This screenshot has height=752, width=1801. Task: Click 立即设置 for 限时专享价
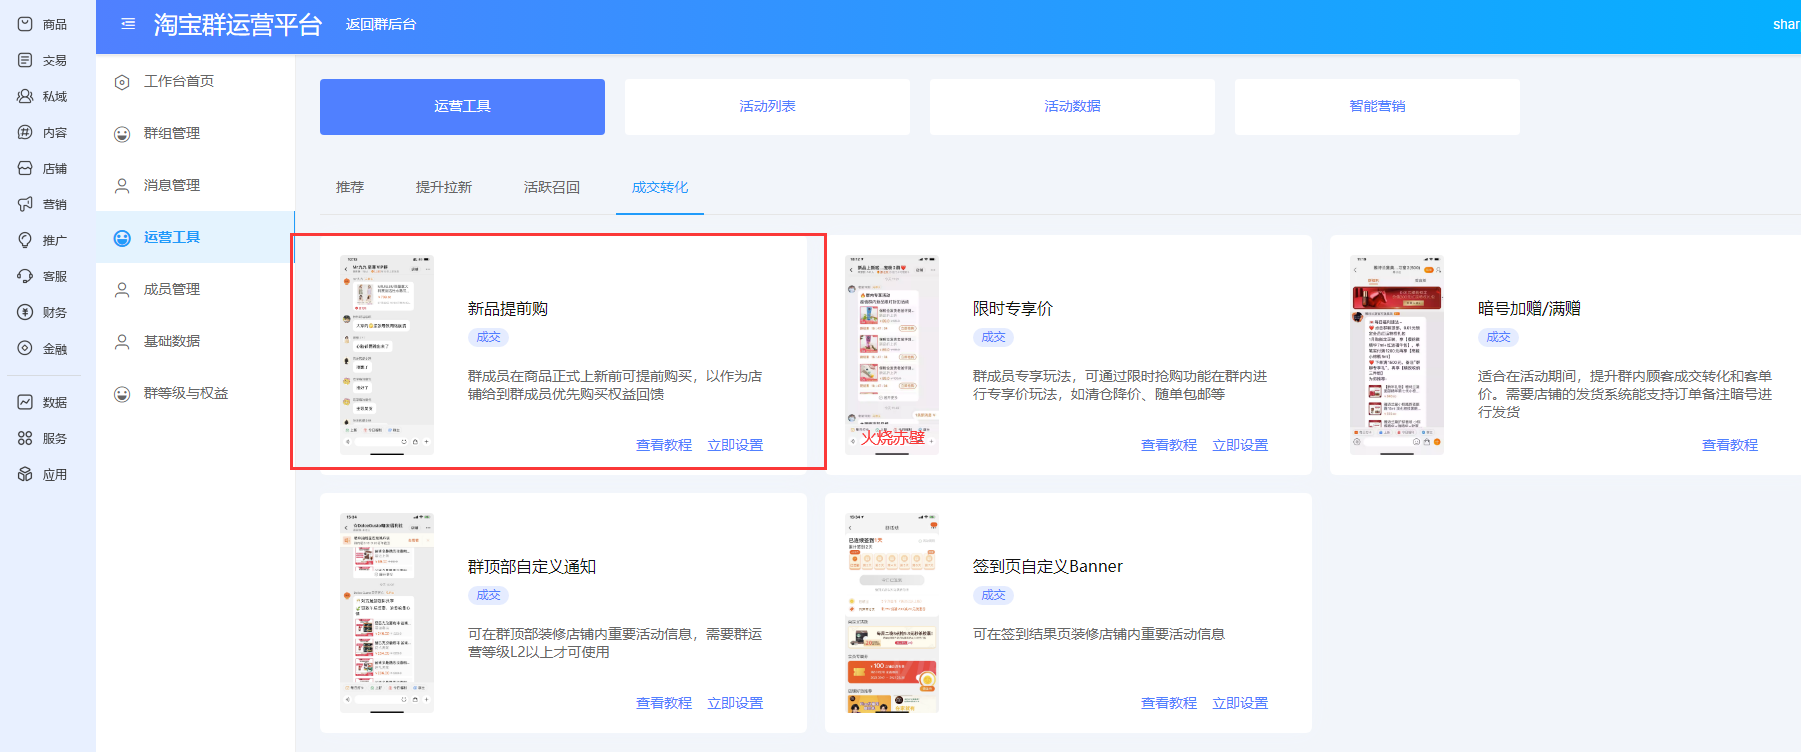(x=1240, y=445)
